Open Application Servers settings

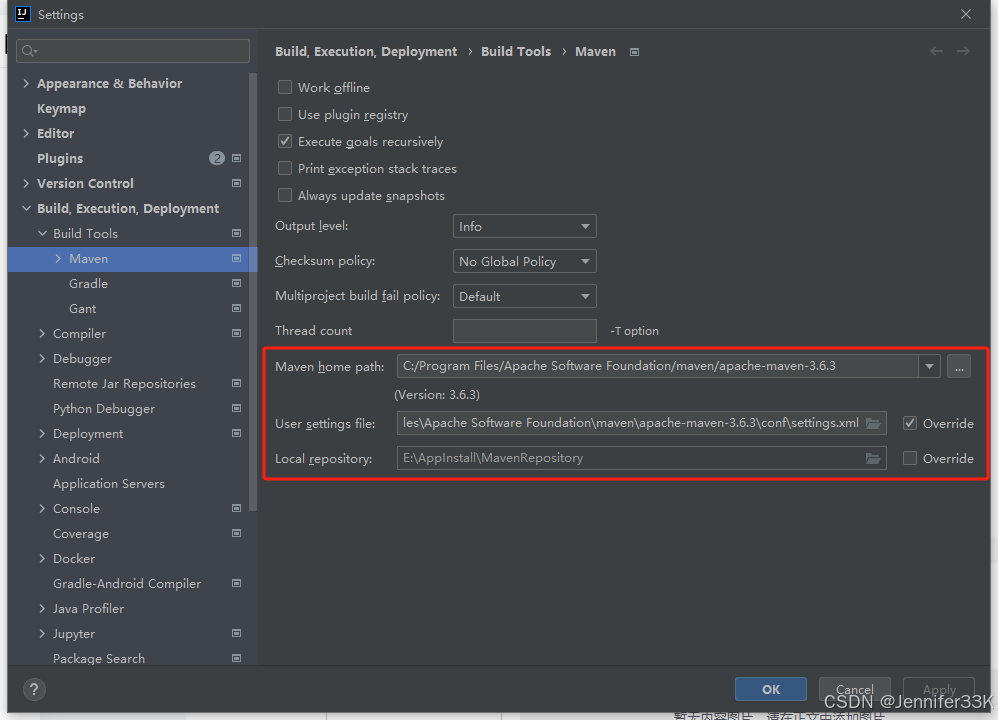tap(109, 484)
